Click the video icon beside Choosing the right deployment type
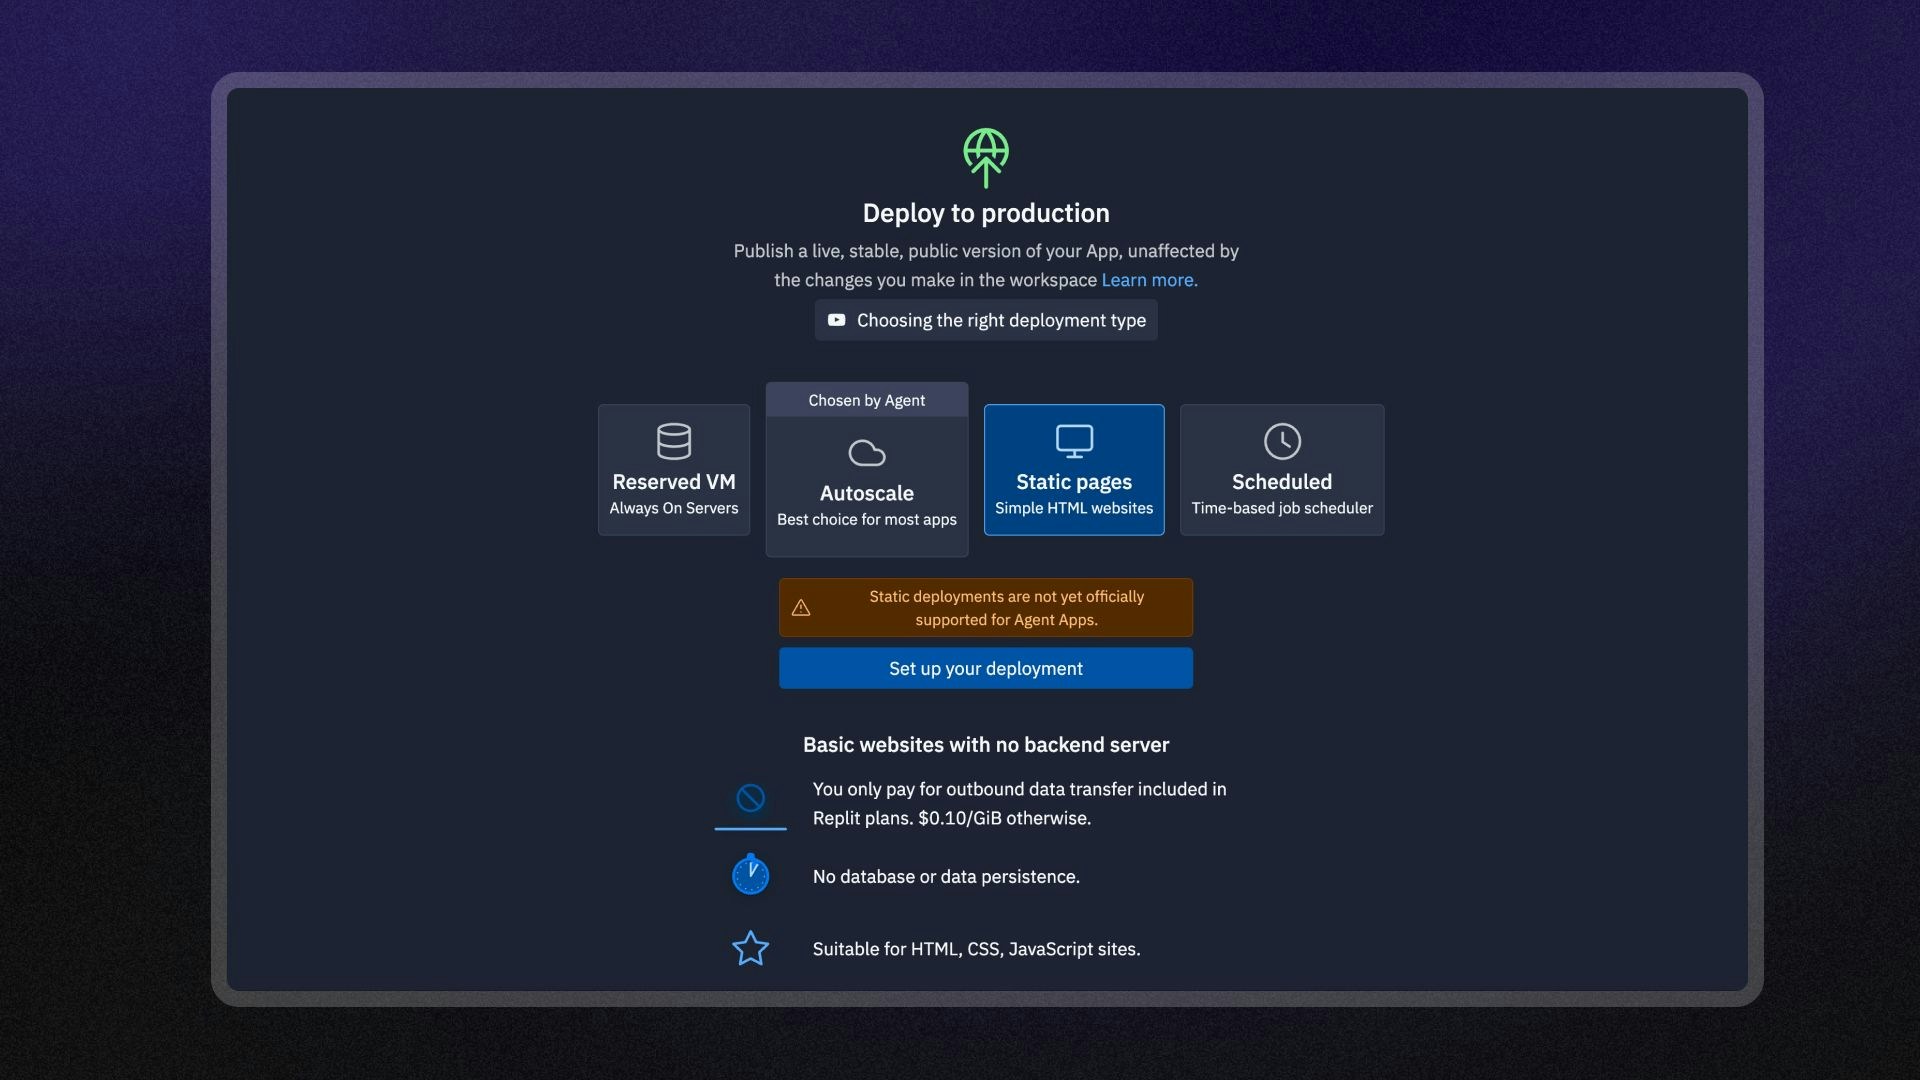1920x1080 pixels. 836,320
